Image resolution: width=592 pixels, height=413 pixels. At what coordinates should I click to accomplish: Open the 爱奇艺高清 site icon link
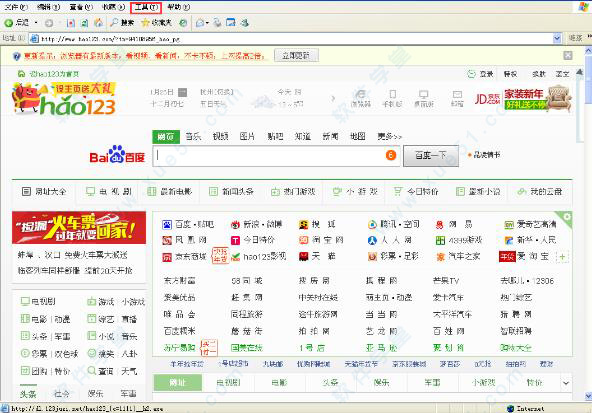coord(509,225)
